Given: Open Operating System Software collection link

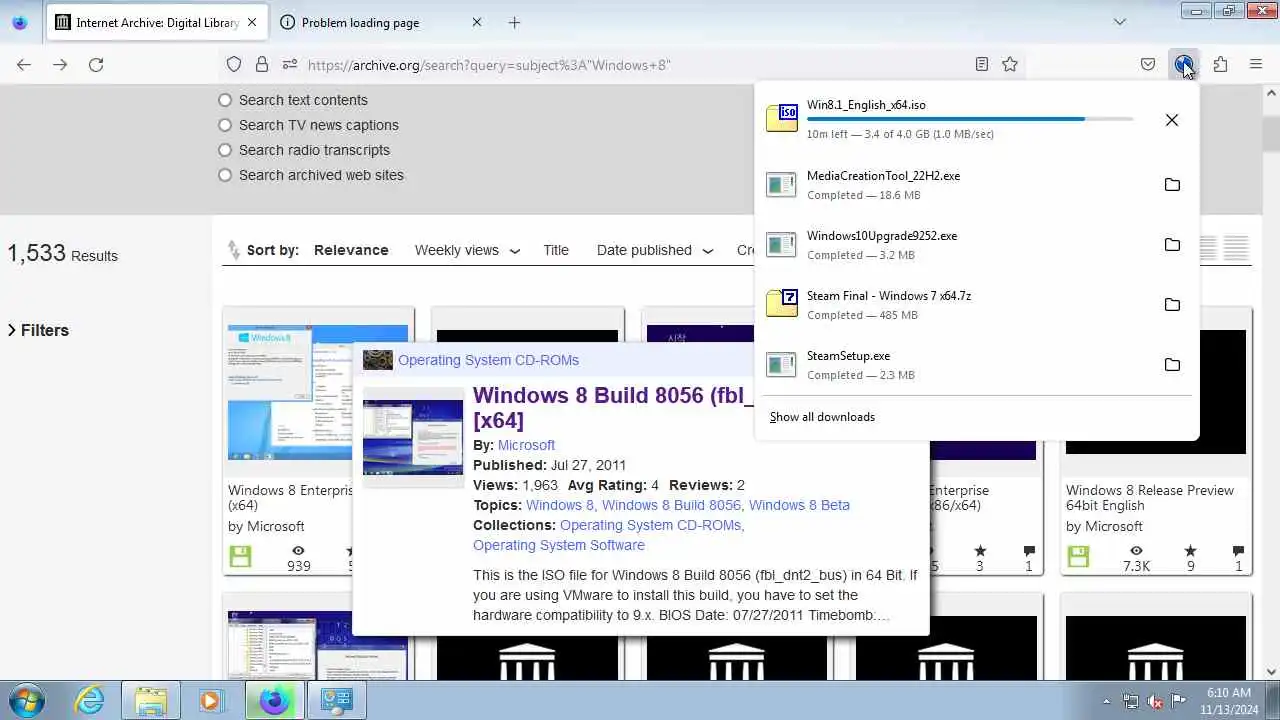Looking at the screenshot, I should pyautogui.click(x=559, y=545).
